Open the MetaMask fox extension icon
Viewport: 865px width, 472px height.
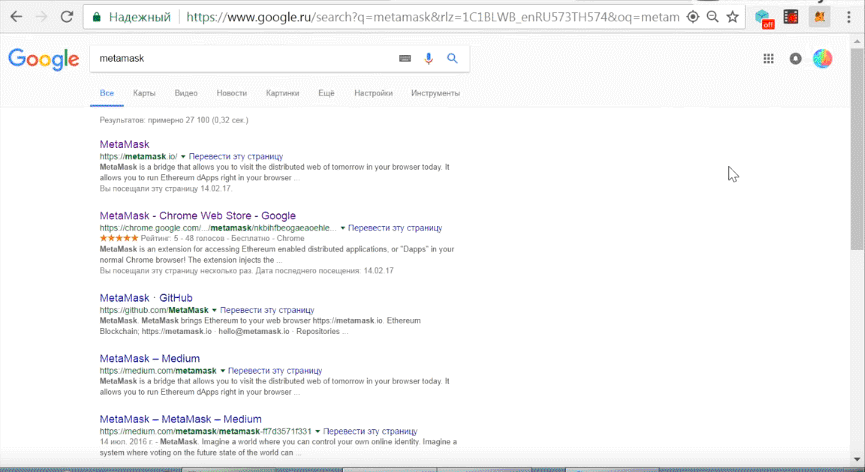(820, 17)
